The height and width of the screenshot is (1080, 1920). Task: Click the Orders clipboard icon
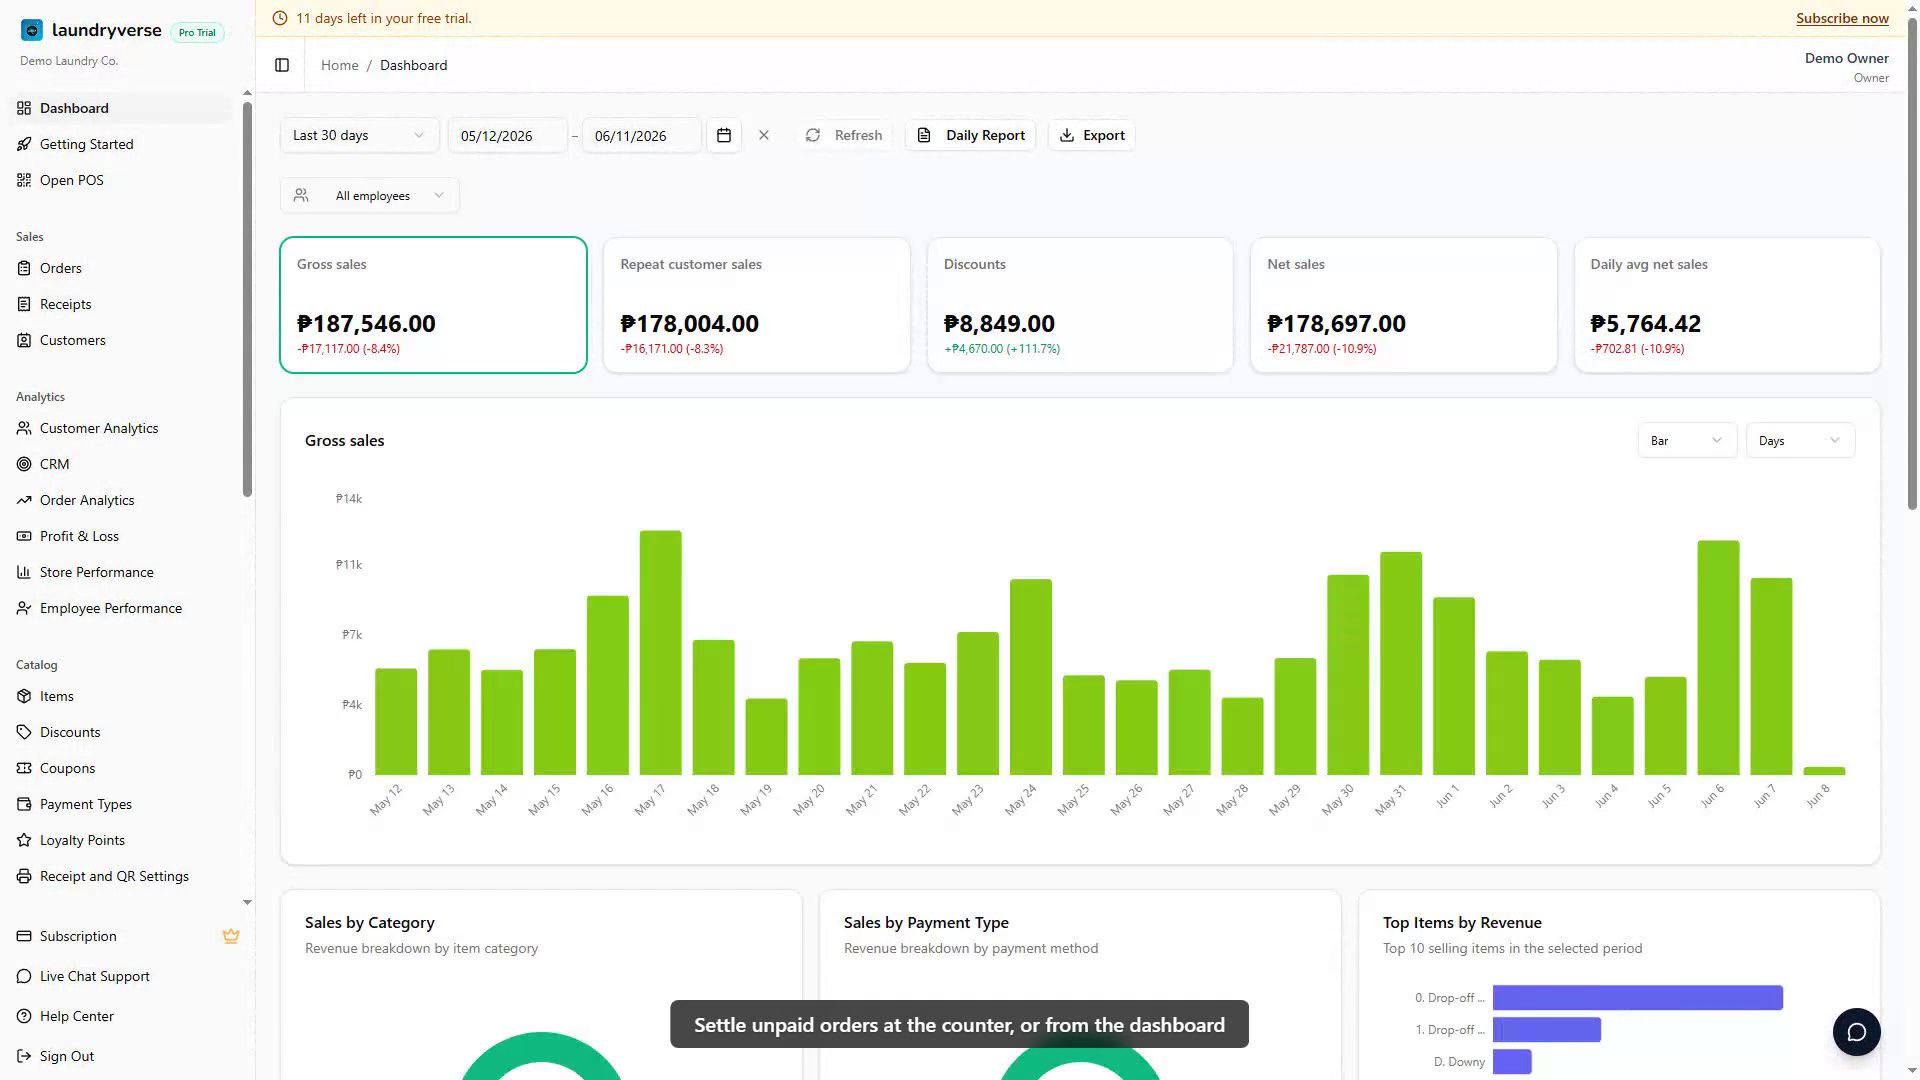24,268
